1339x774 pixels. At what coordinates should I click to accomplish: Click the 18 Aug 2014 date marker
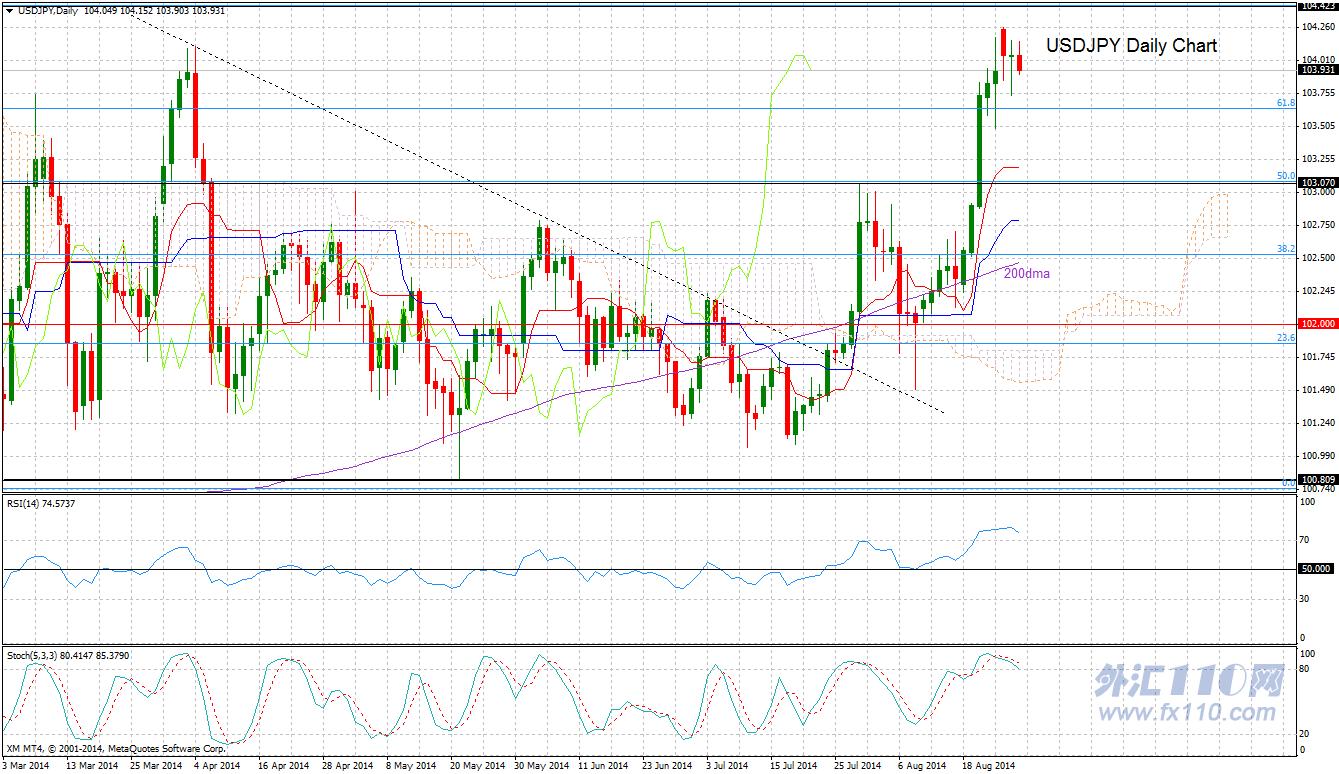point(988,766)
